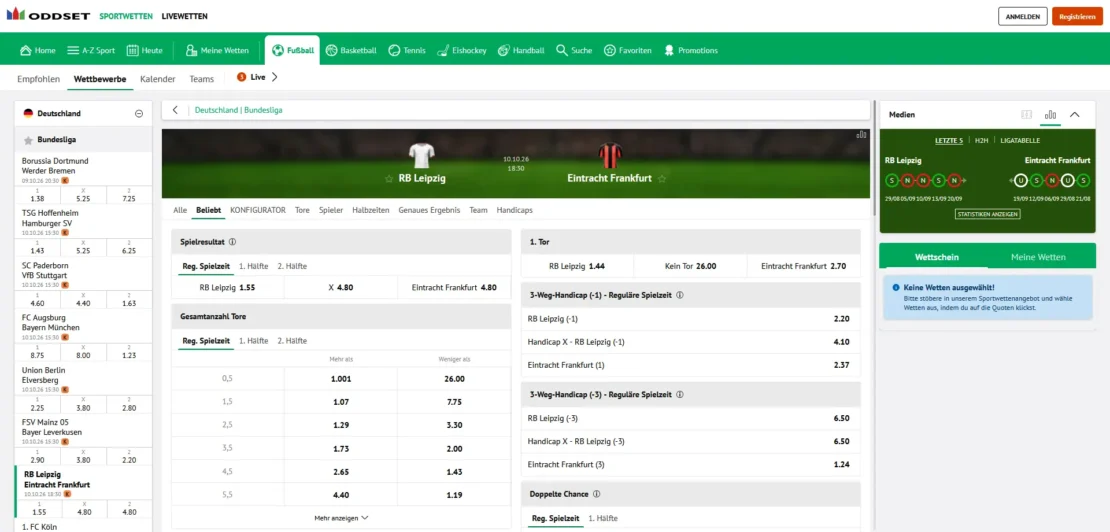Image resolution: width=1110 pixels, height=532 pixels.
Task: Open Favoriten in navigation bar
Action: 627,50
